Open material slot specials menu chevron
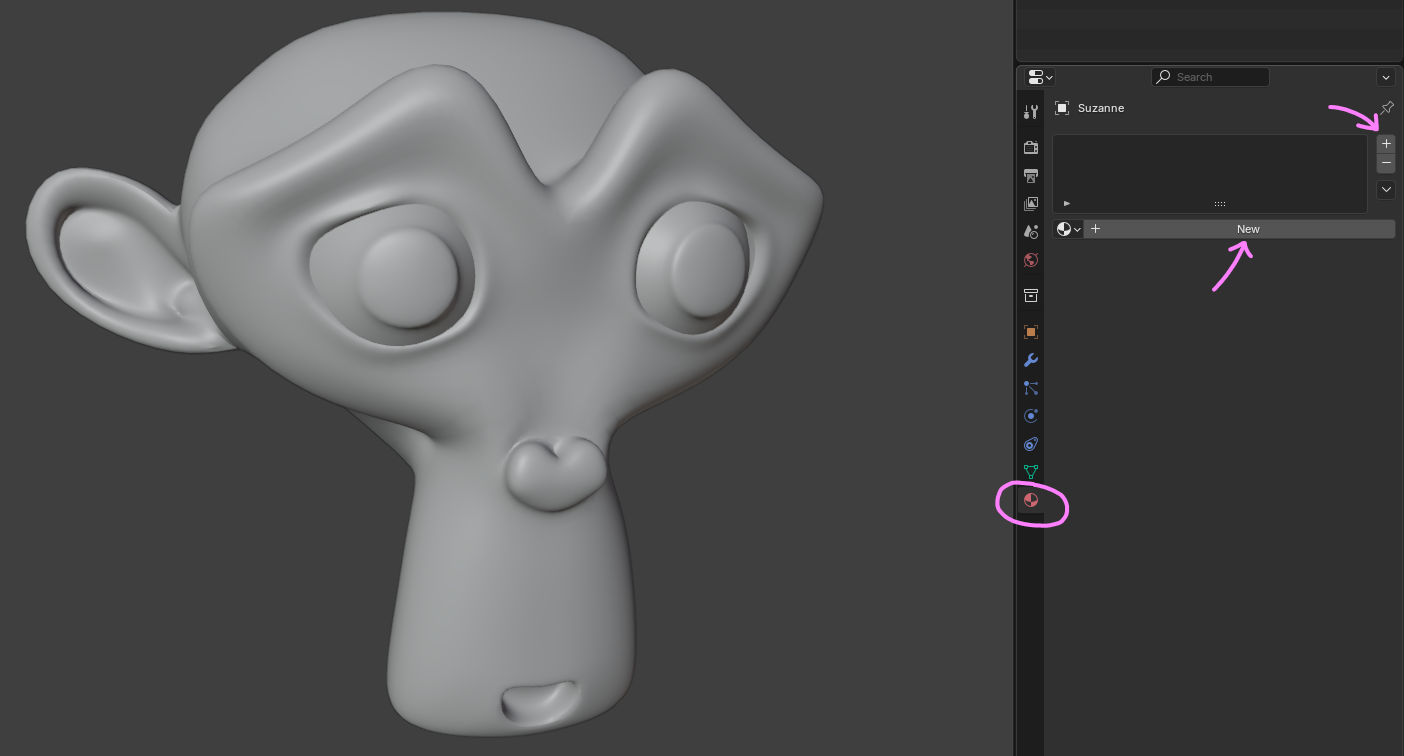 pos(1386,189)
